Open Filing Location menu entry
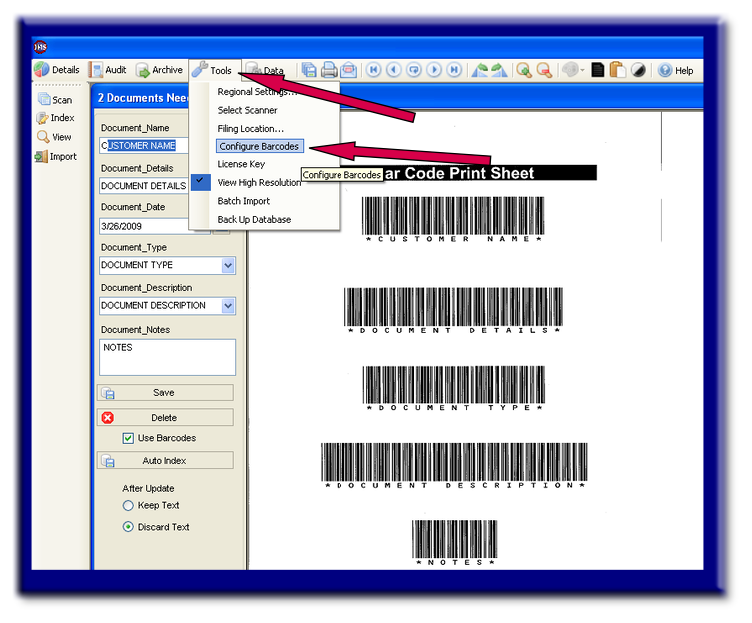Viewport: 752px width, 623px height. point(250,128)
